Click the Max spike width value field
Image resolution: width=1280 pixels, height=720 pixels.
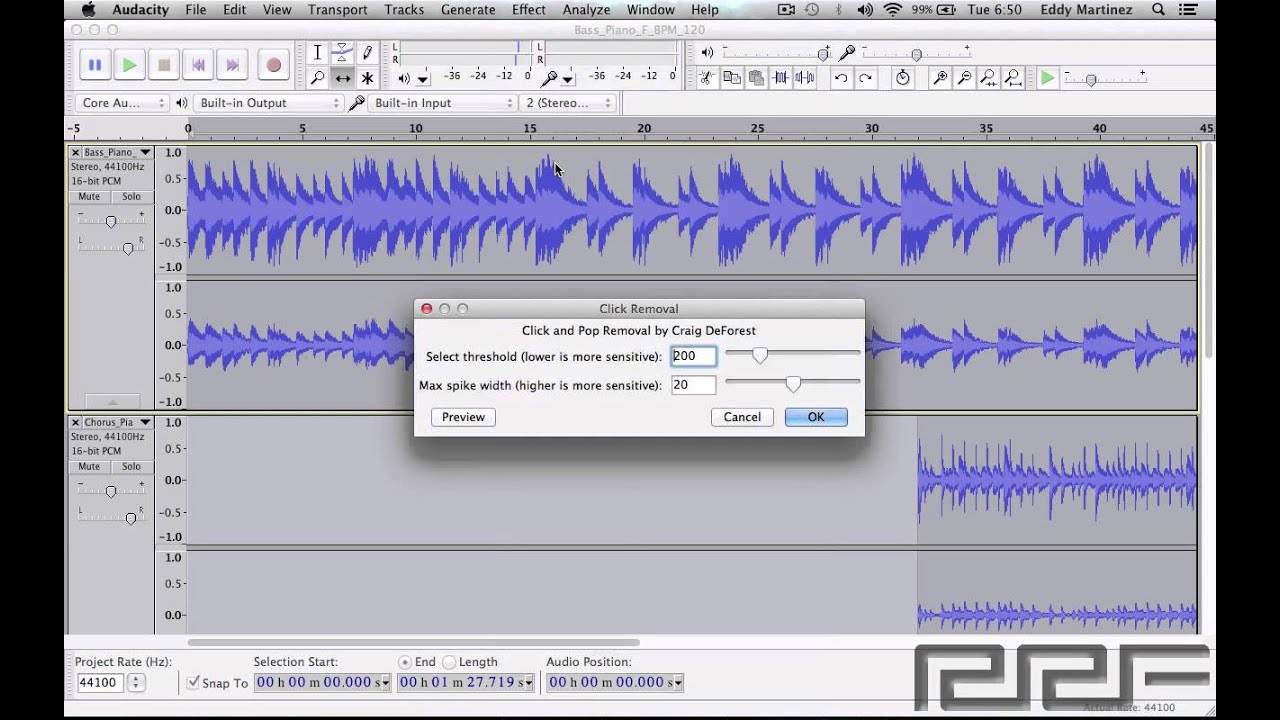694,385
